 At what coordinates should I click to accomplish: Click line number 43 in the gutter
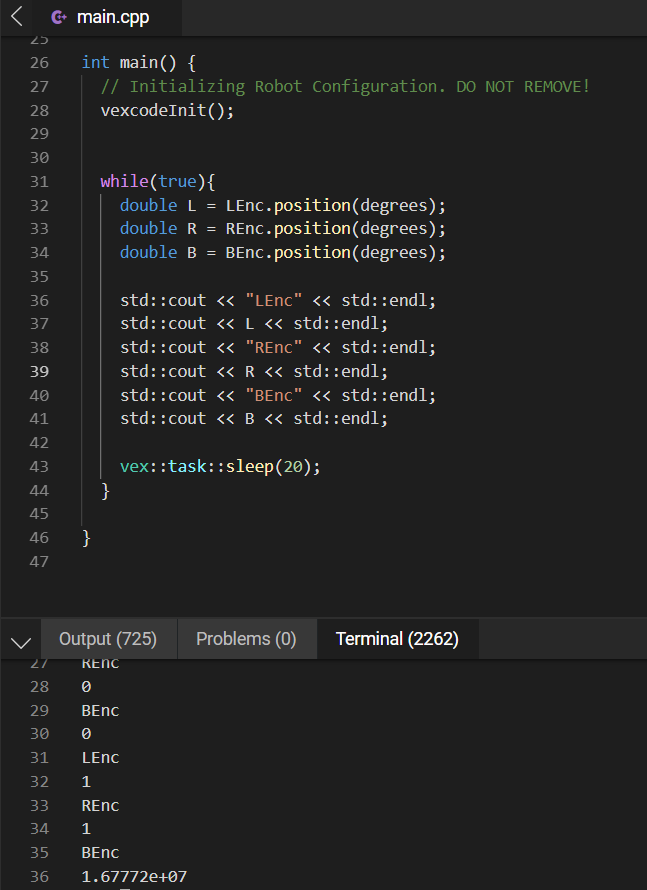coord(39,467)
